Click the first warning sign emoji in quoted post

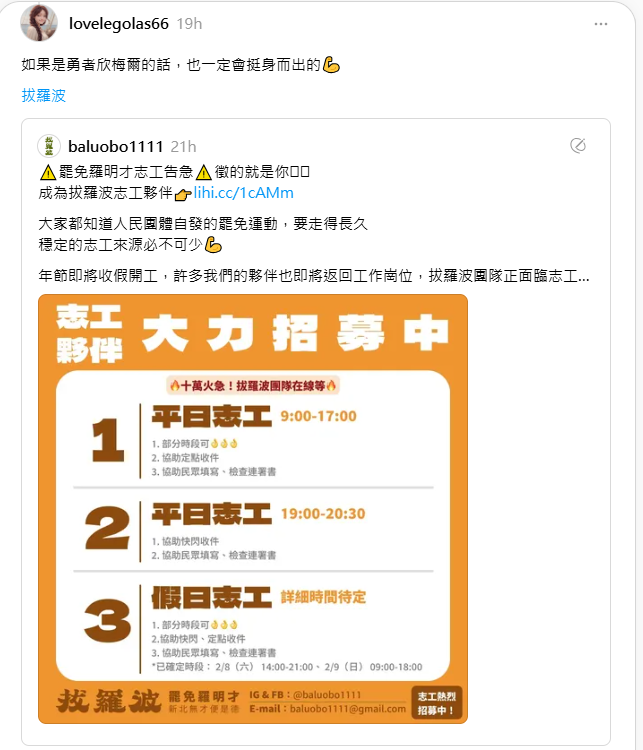click(48, 172)
